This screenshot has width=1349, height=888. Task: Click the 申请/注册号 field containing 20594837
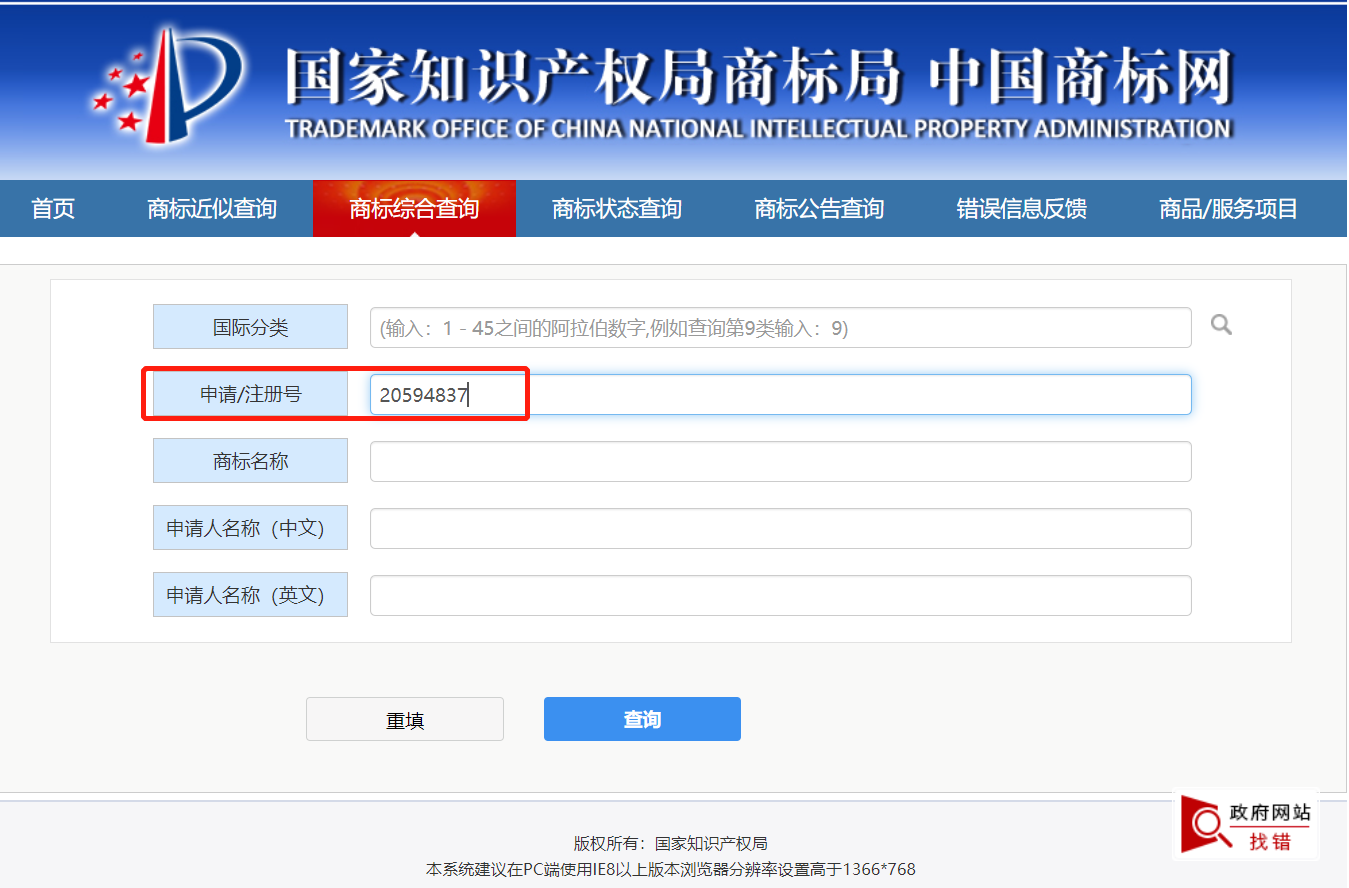click(x=780, y=394)
